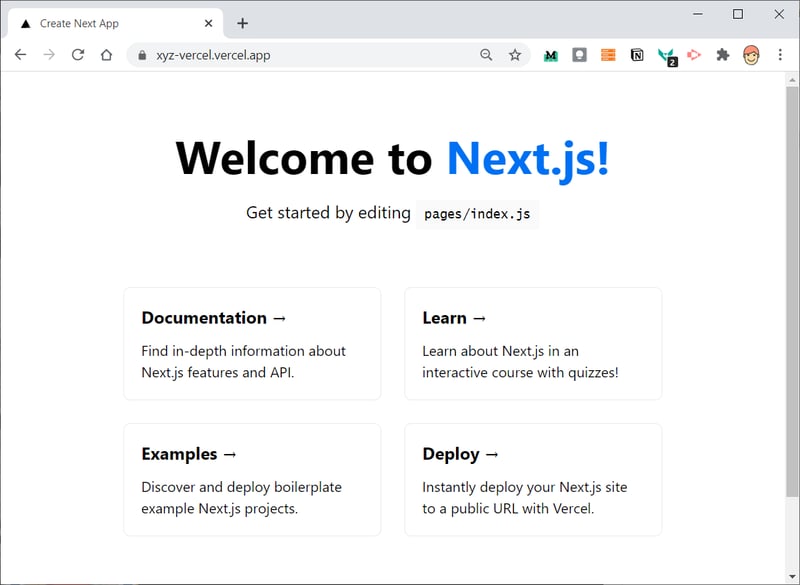Reload the page using the refresh icon
Screen dimensions: 800x585
pyautogui.click(x=78, y=55)
